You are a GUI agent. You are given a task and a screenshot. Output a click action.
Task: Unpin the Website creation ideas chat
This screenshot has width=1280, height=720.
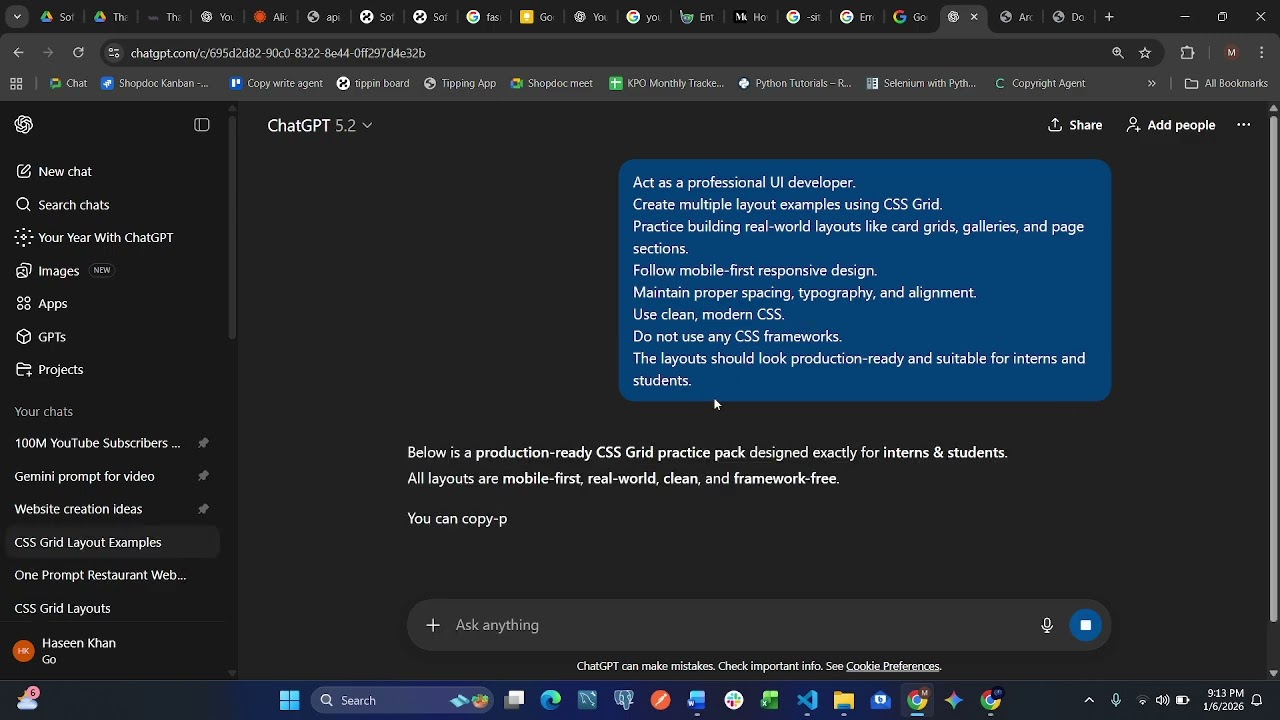tap(203, 509)
